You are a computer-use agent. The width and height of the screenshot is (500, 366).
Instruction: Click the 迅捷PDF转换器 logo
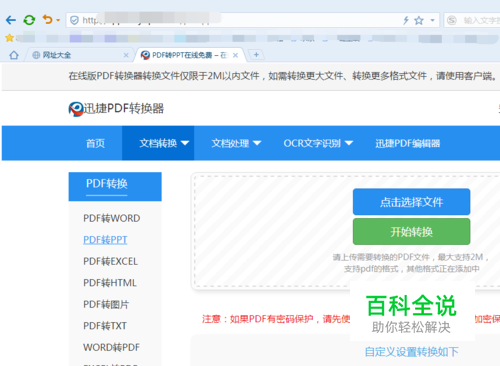coord(116,109)
